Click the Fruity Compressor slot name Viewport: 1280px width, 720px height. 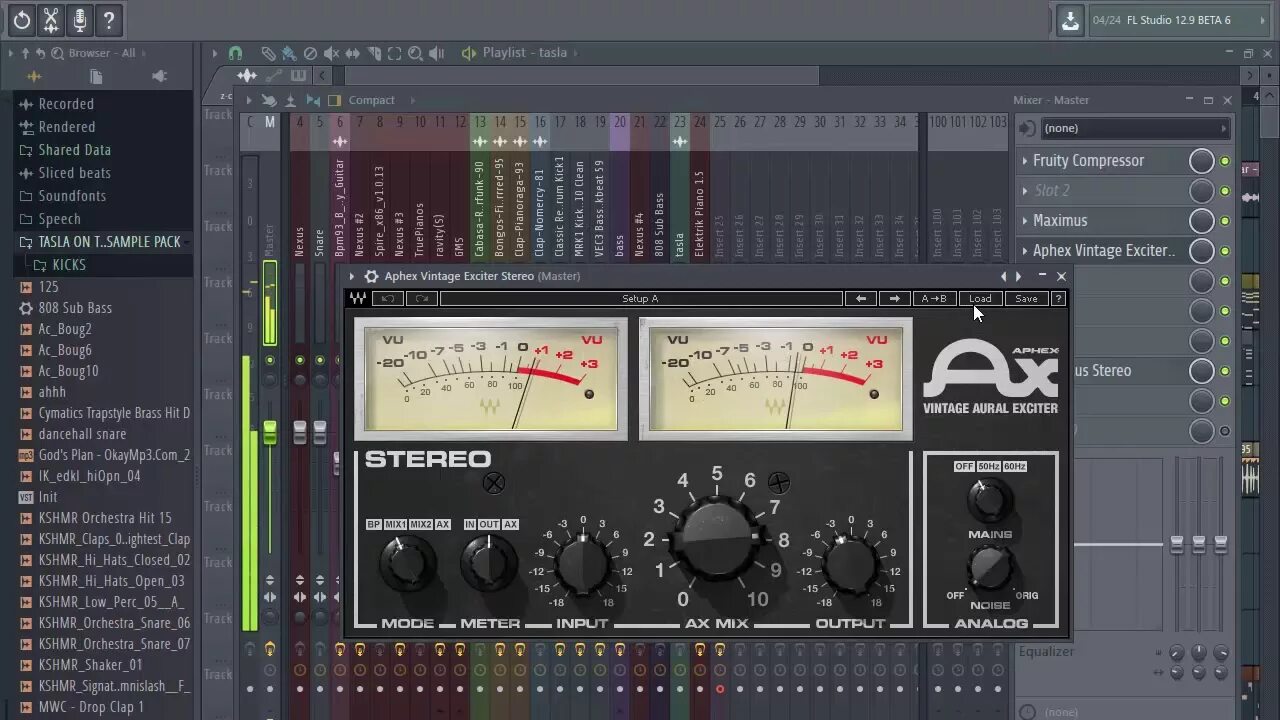1088,161
